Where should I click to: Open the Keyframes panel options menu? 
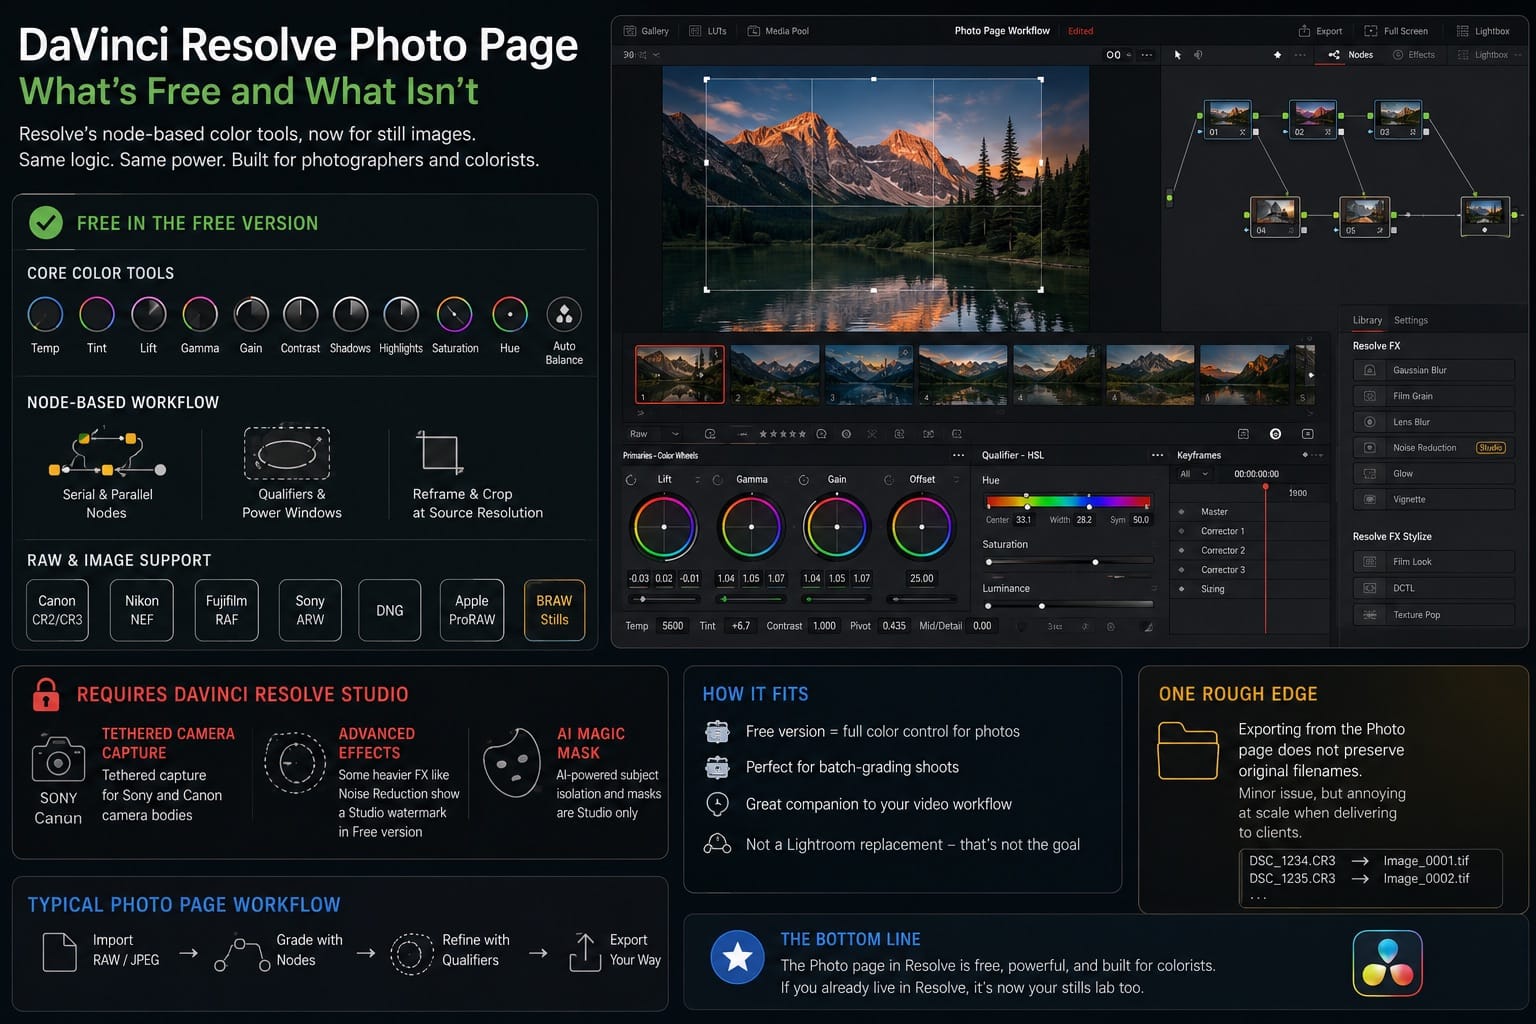point(1316,455)
